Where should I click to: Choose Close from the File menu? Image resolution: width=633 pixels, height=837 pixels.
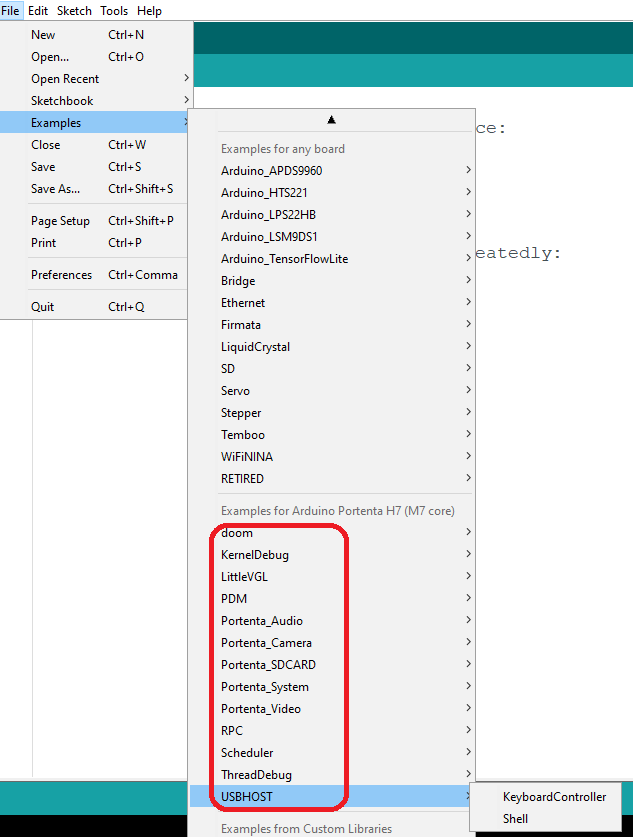(x=94, y=145)
